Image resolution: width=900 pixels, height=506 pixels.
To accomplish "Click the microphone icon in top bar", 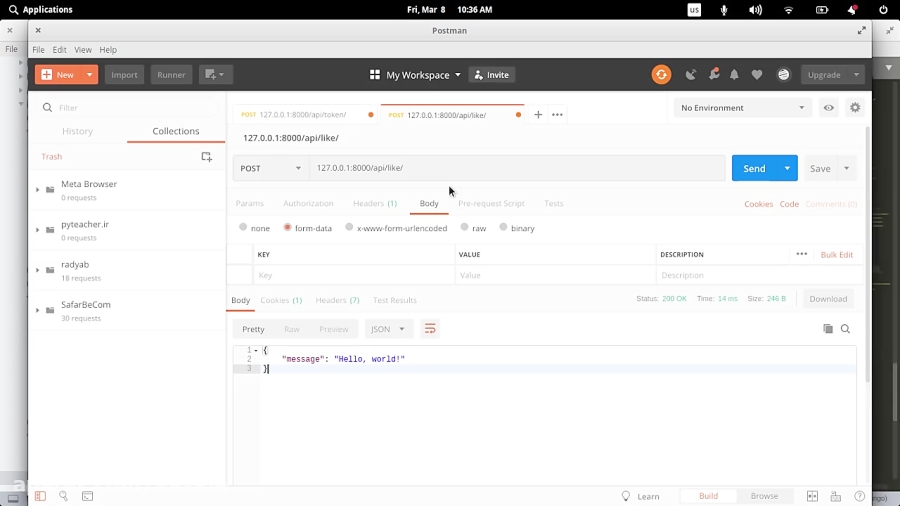I will point(724,10).
